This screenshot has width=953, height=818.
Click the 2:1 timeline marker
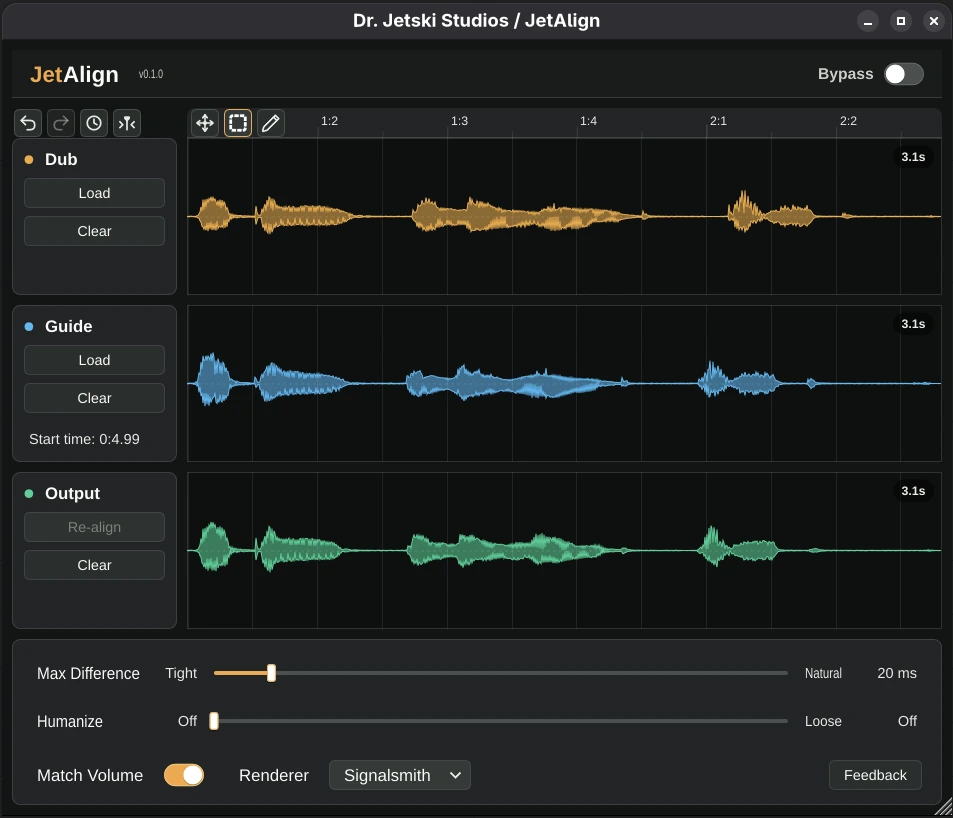[718, 121]
